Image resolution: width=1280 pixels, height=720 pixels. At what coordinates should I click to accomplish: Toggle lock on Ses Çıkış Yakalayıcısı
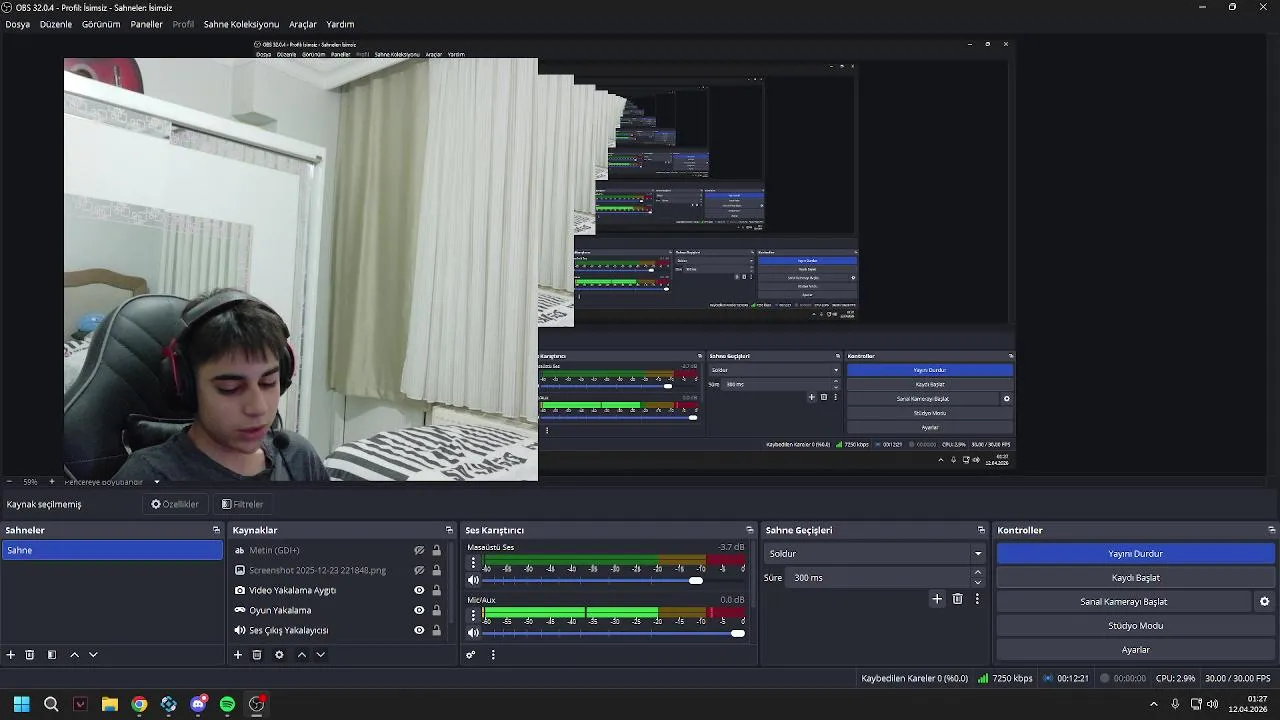coord(437,630)
